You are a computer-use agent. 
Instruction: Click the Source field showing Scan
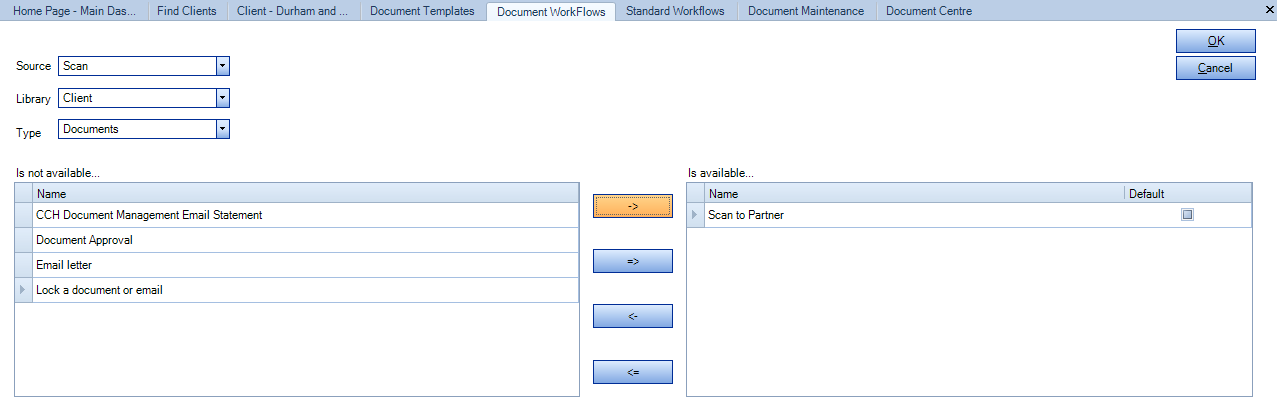[137, 66]
